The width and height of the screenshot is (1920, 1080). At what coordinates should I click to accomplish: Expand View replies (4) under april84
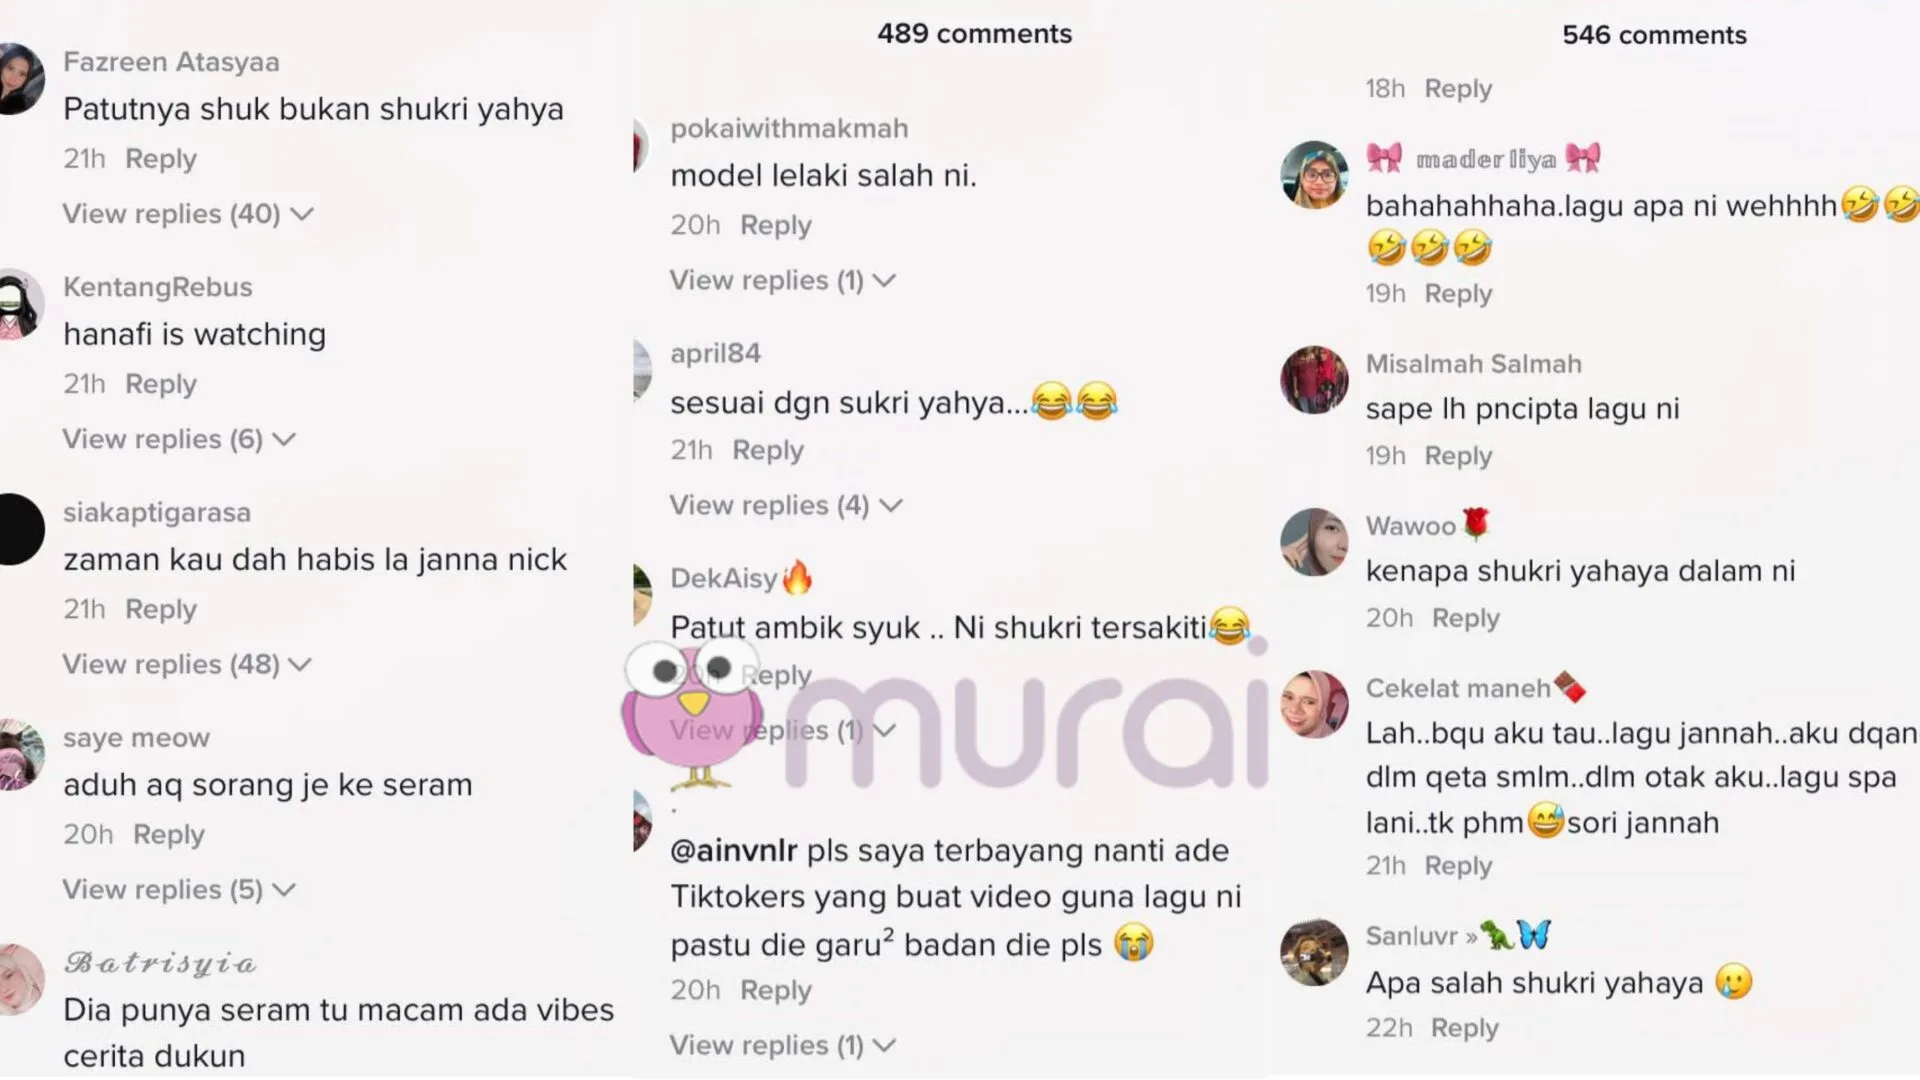pyautogui.click(x=786, y=505)
